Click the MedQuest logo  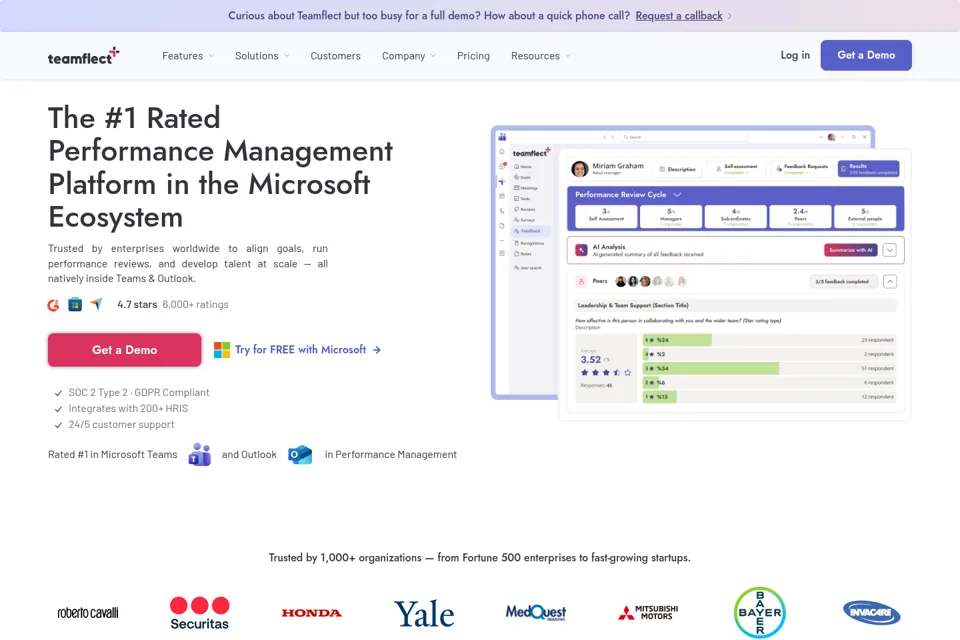tap(536, 612)
